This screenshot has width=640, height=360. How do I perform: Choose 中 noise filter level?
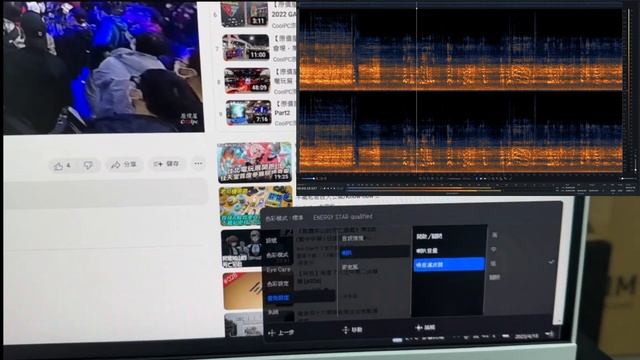(x=494, y=249)
